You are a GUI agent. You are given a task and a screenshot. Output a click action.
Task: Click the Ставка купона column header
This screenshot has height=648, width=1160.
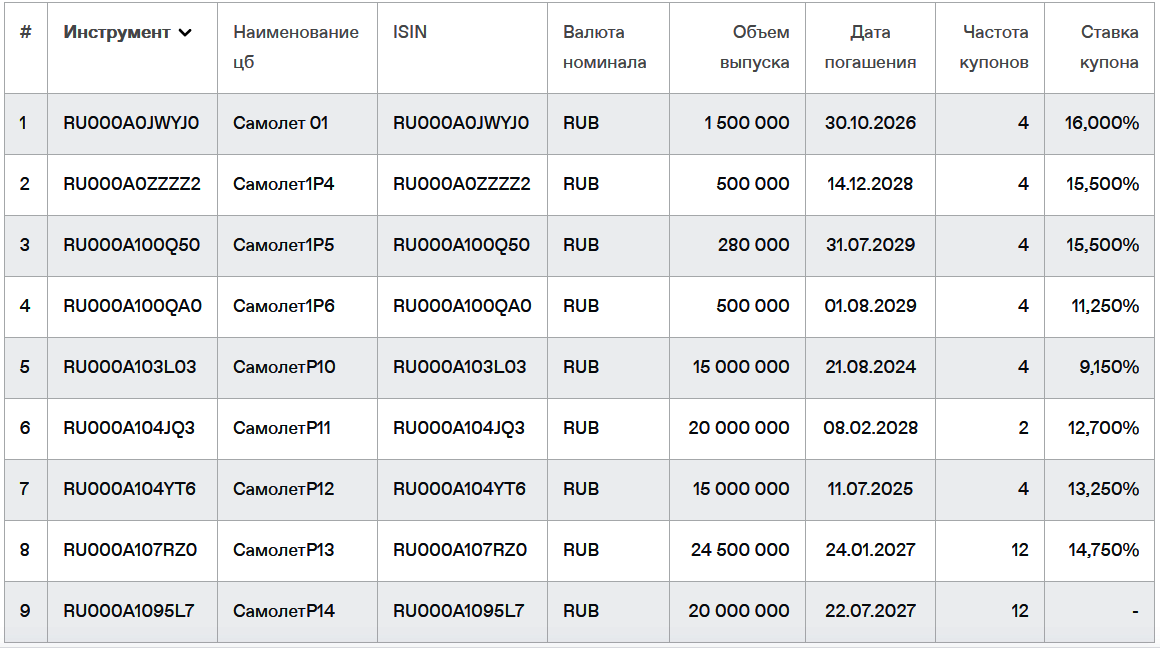coord(1108,47)
